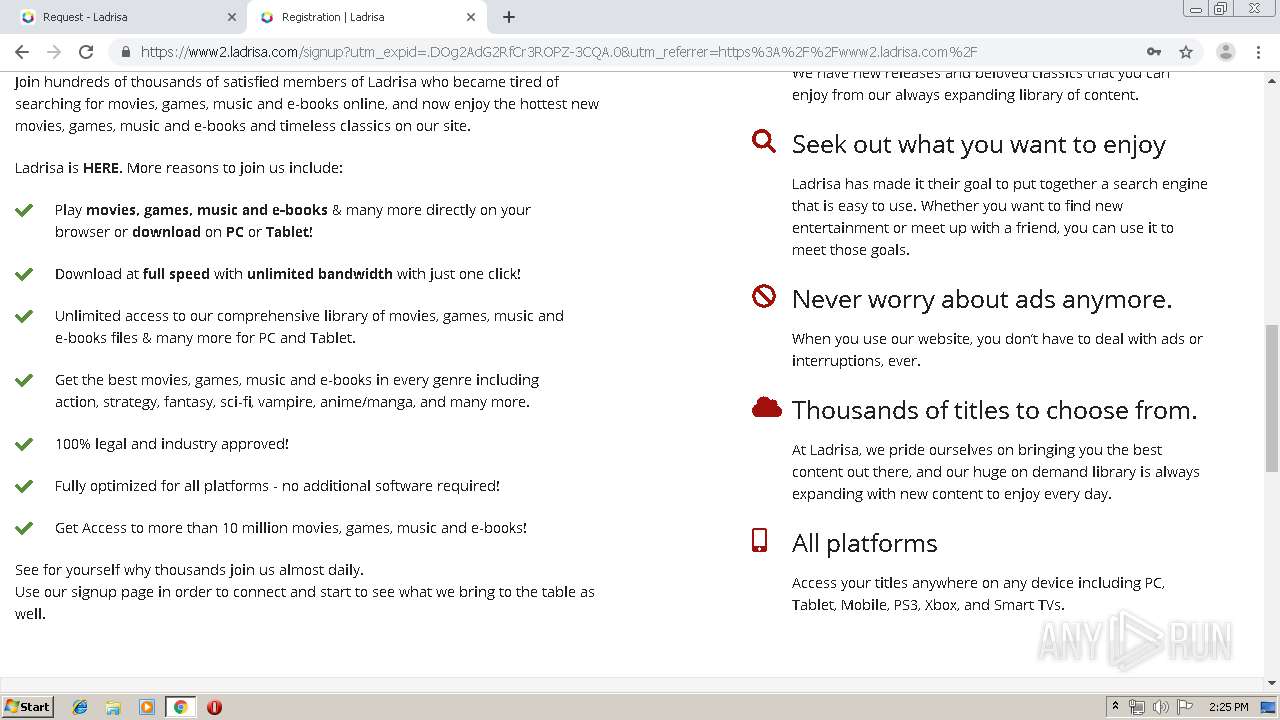
Task: Open File Explorer from the taskbar
Action: tap(113, 707)
